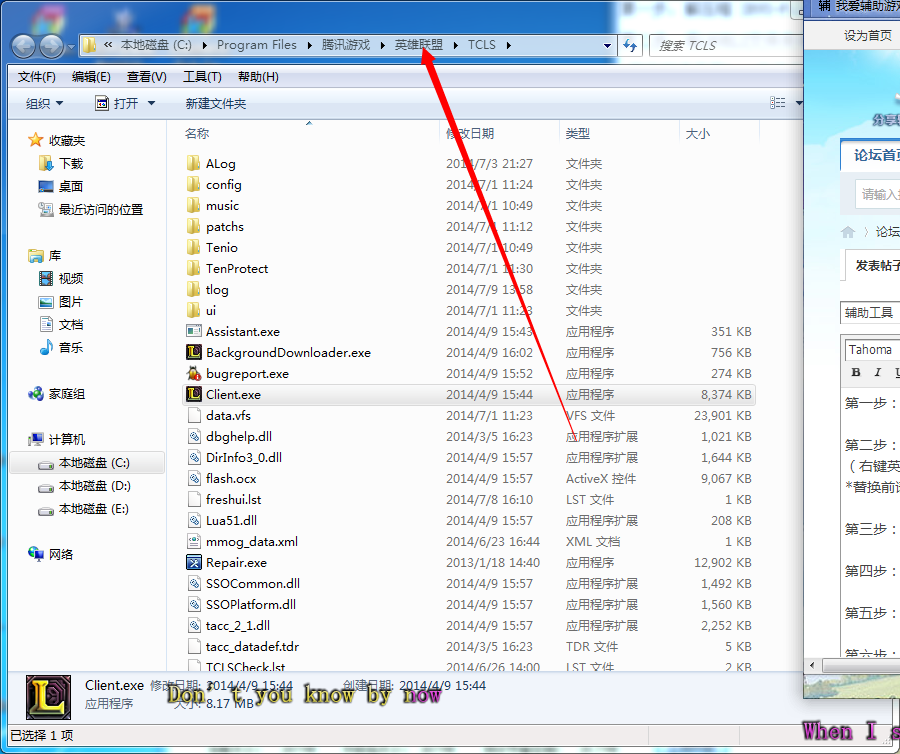900x754 pixels.
Task: Open the address bar history dropdown
Action: (607, 45)
